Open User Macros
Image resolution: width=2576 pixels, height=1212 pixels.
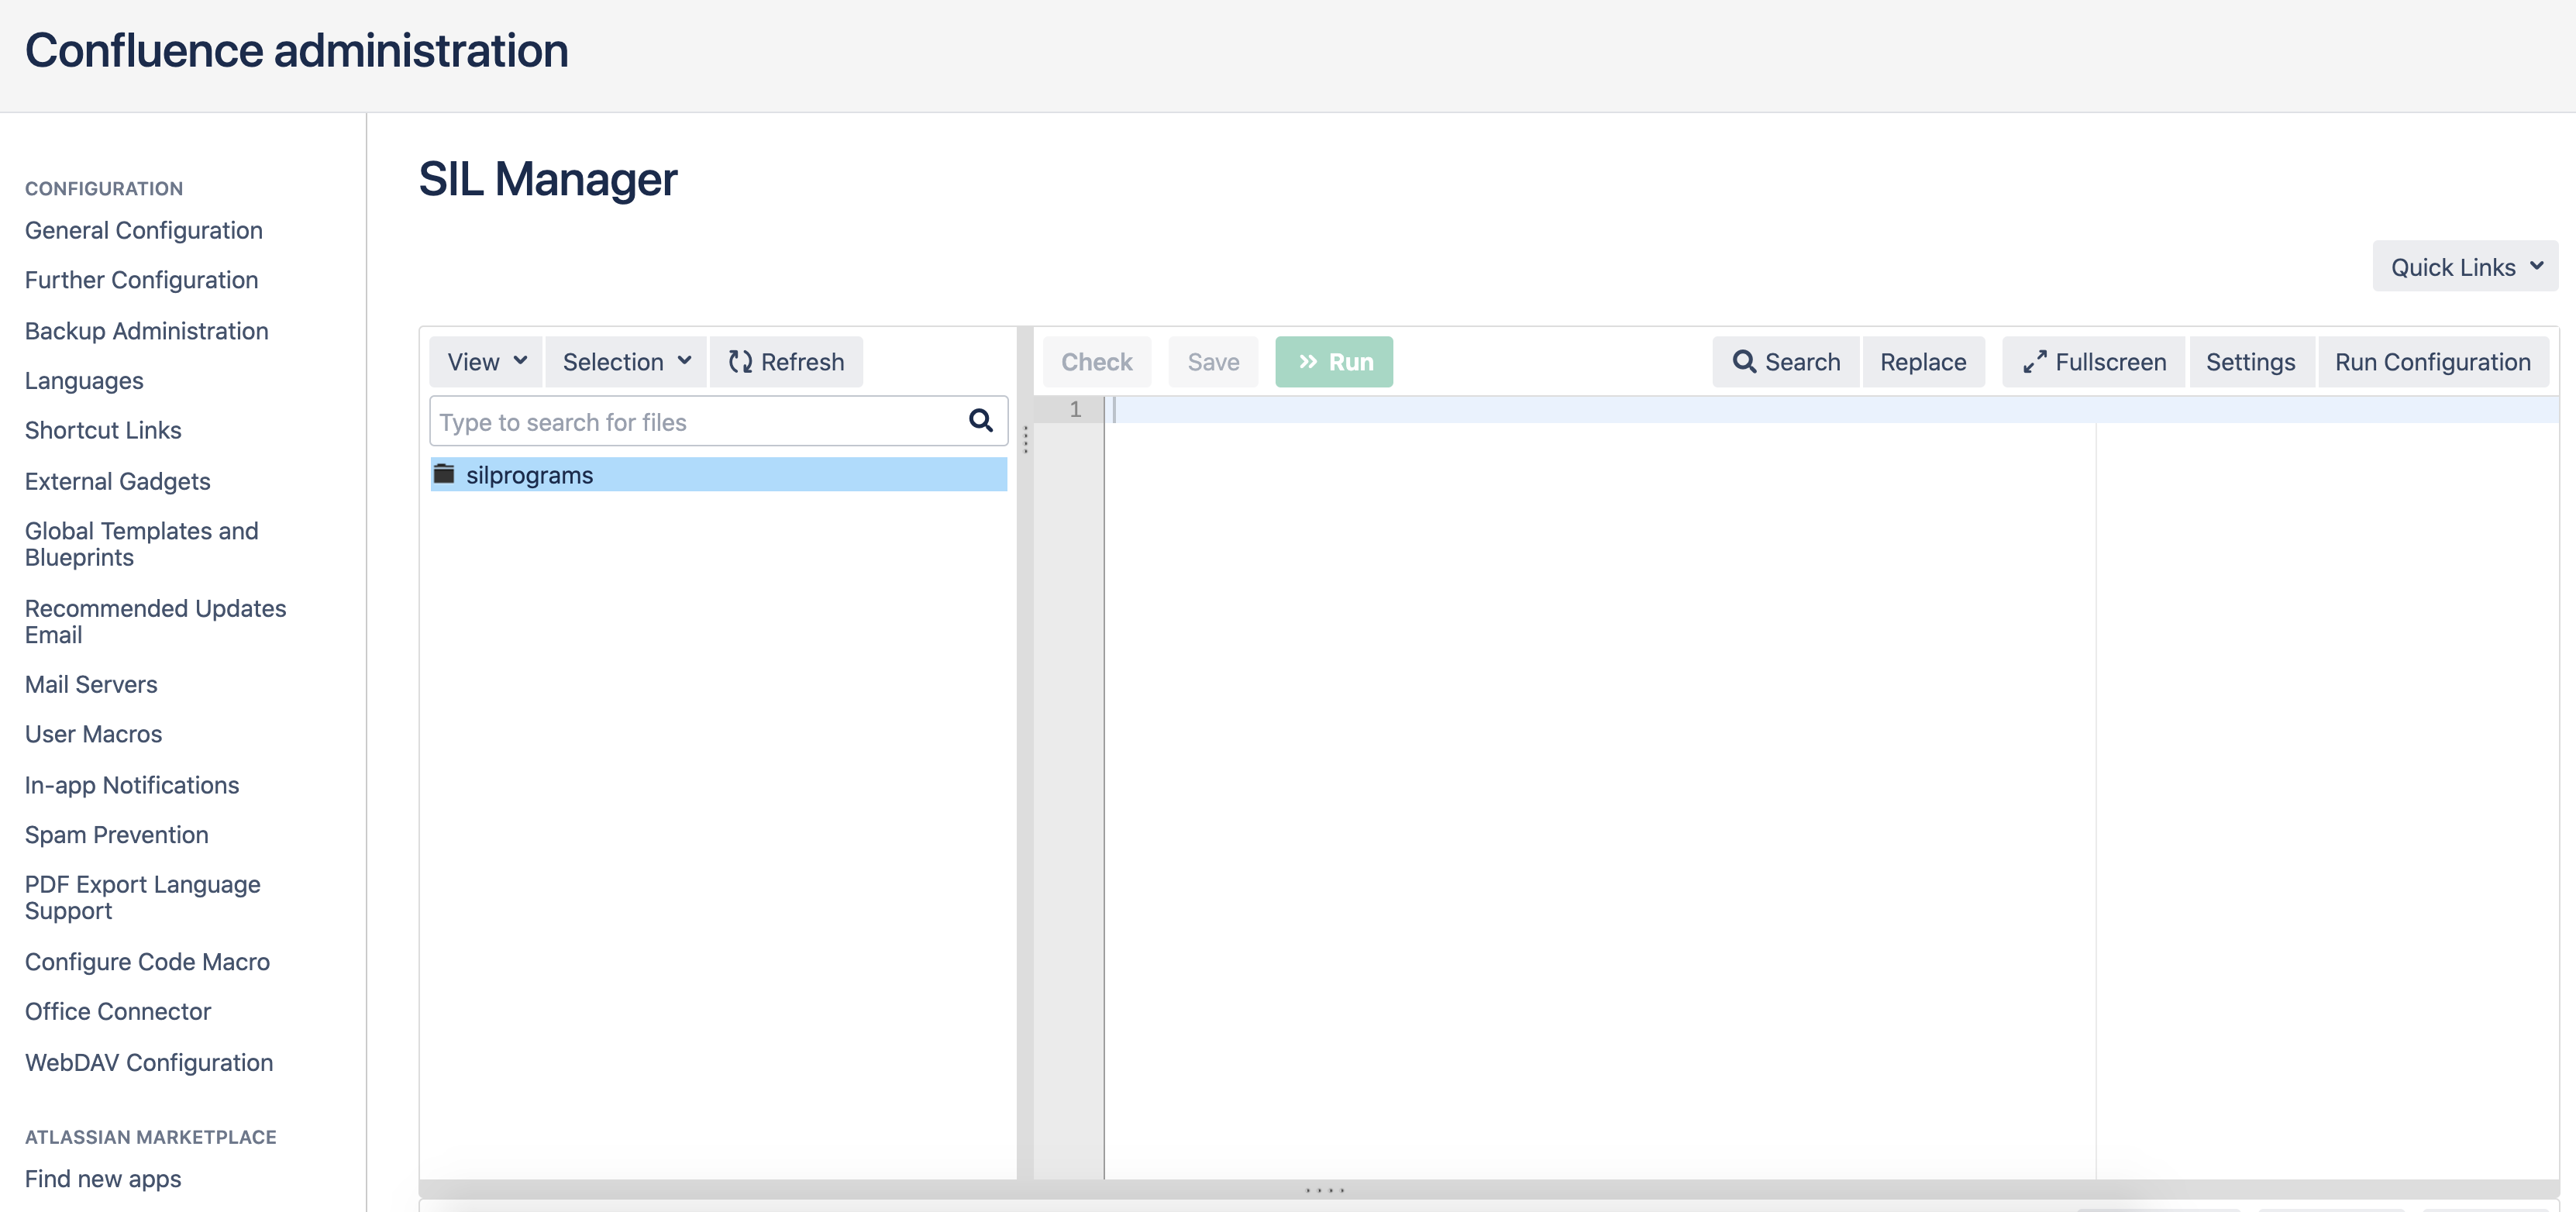pyautogui.click(x=93, y=734)
